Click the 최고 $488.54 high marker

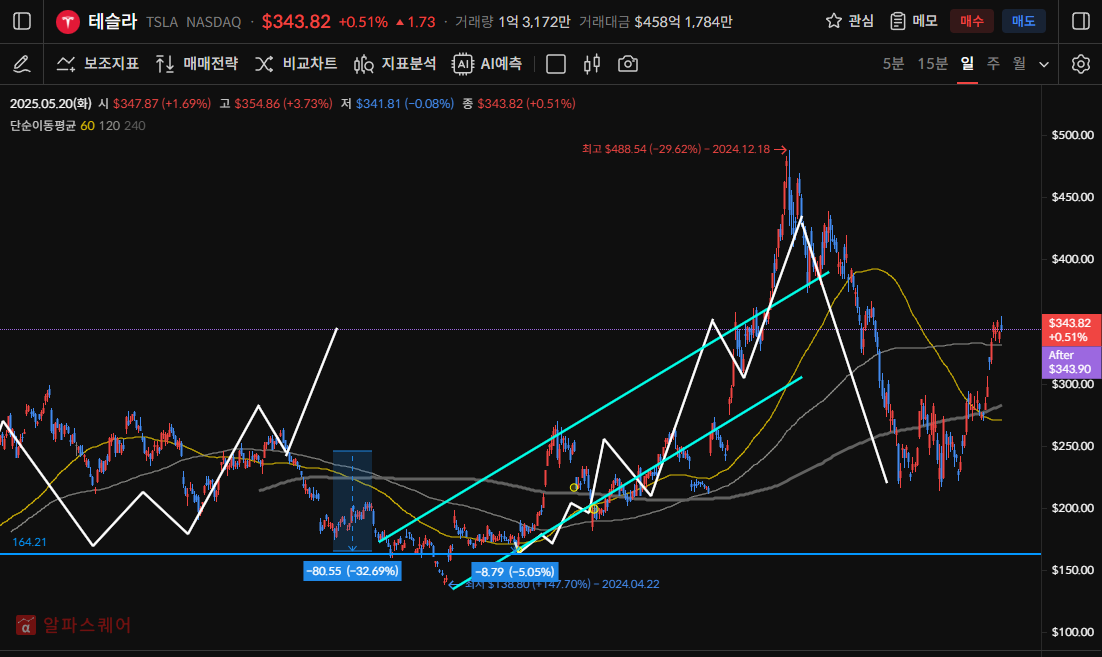point(683,149)
